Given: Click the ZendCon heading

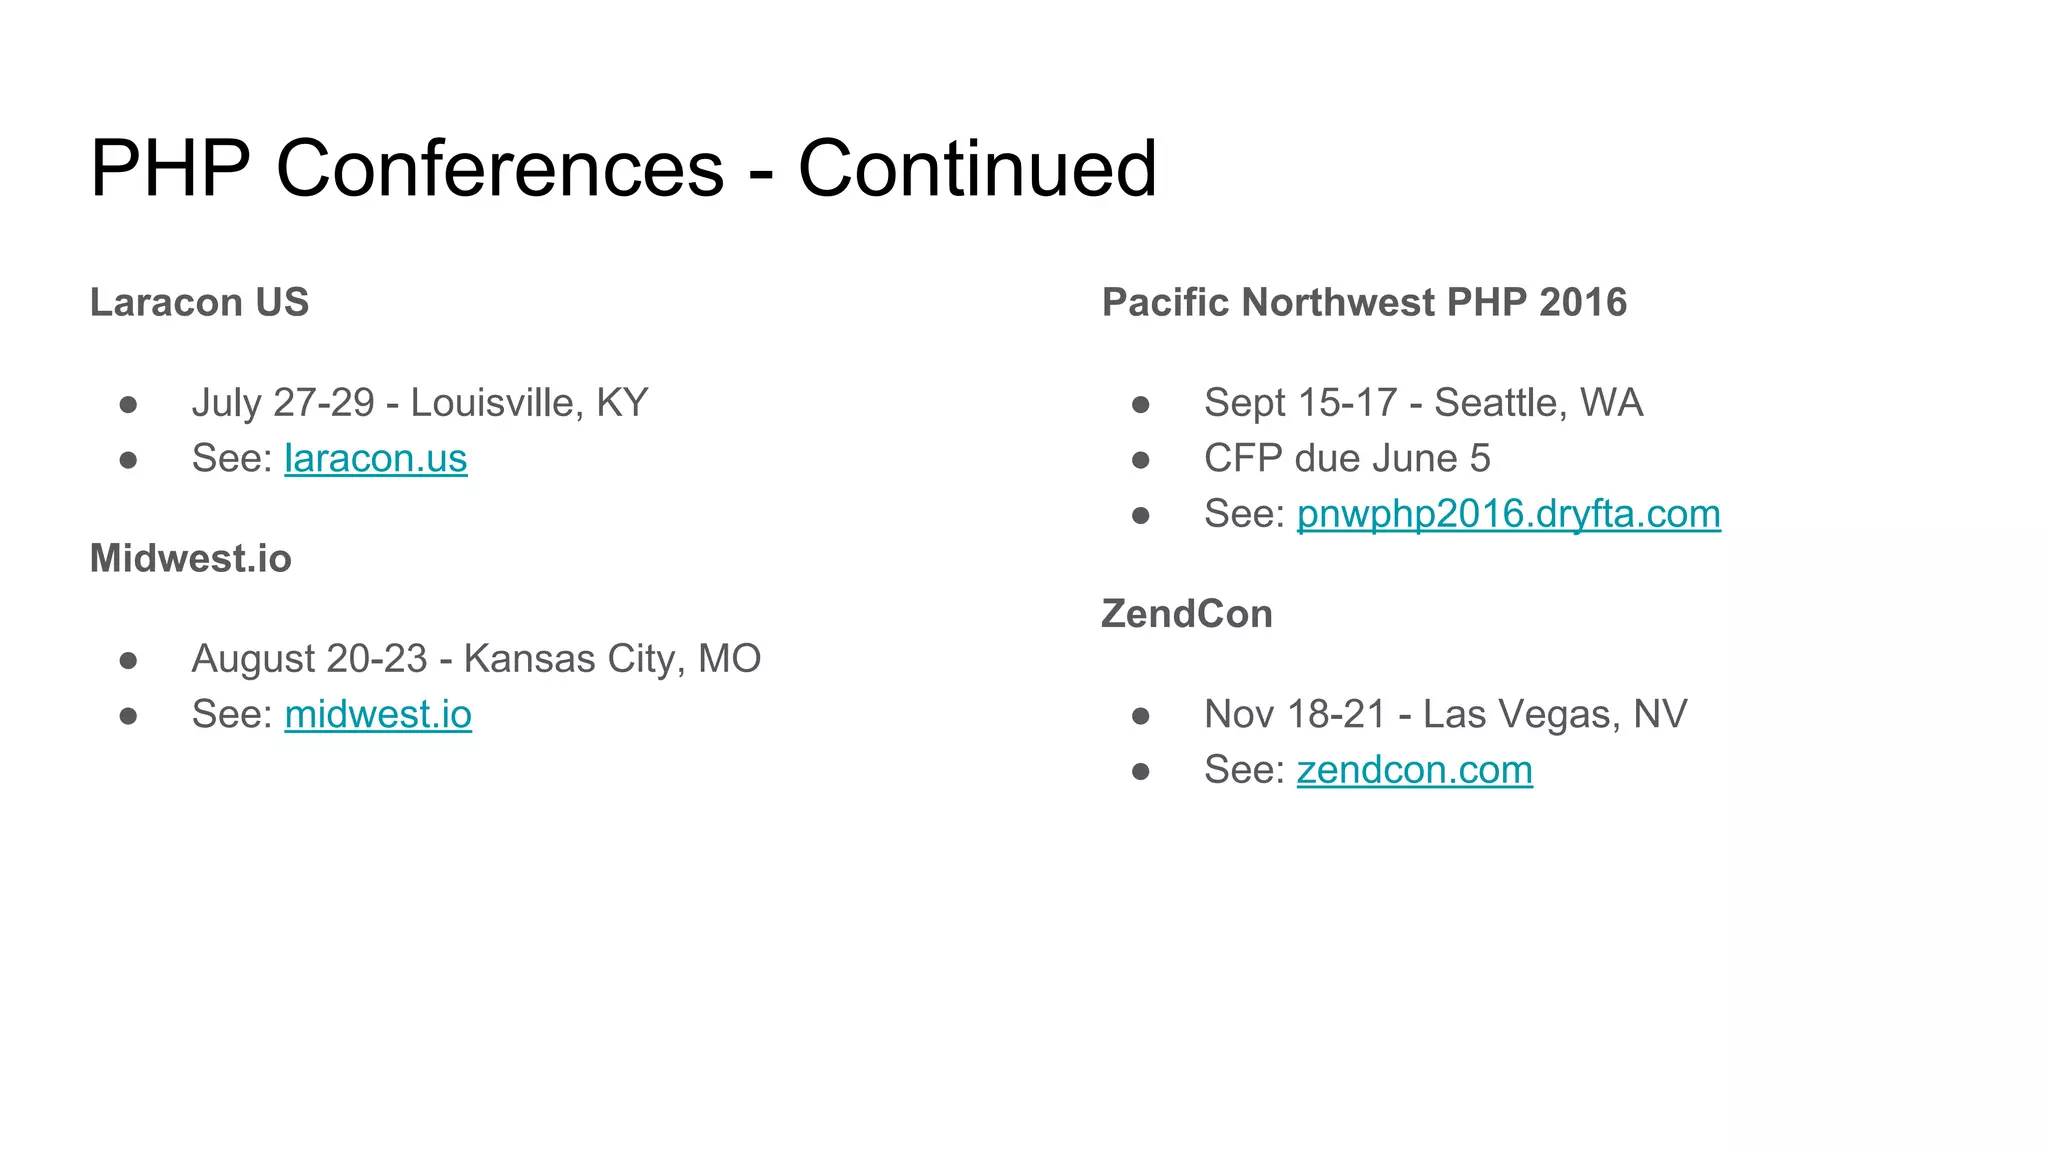Looking at the screenshot, I should coord(1187,614).
